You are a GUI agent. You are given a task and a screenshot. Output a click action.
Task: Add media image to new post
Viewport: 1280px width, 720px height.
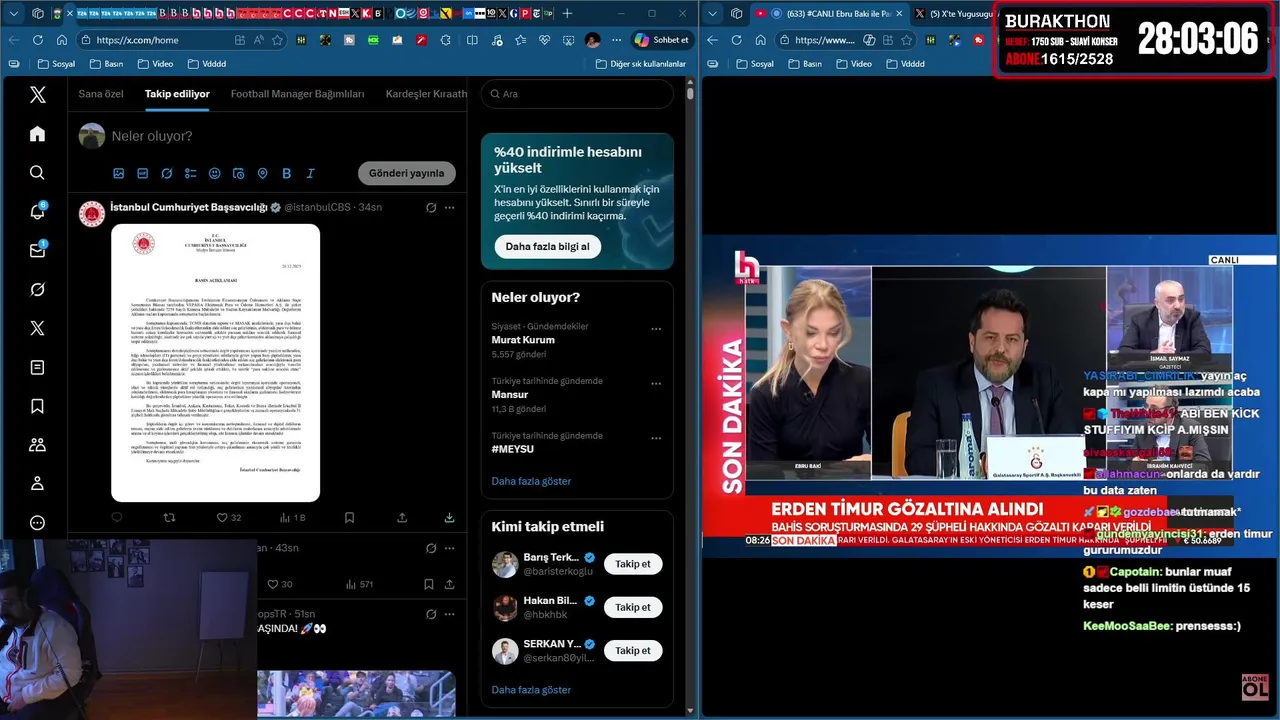(118, 173)
